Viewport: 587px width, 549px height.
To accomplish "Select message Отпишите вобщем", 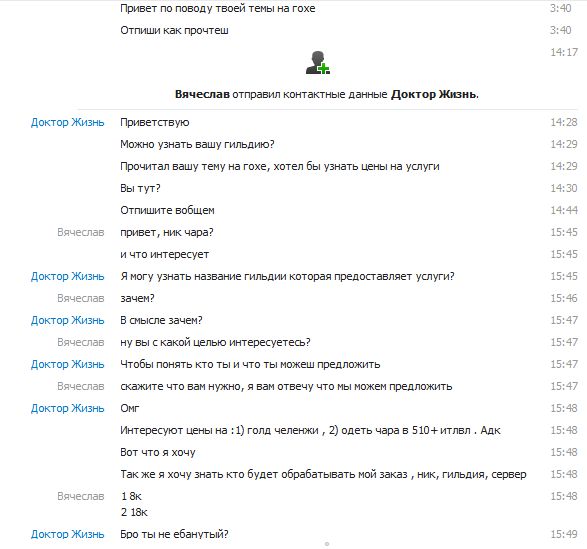I will (x=167, y=210).
